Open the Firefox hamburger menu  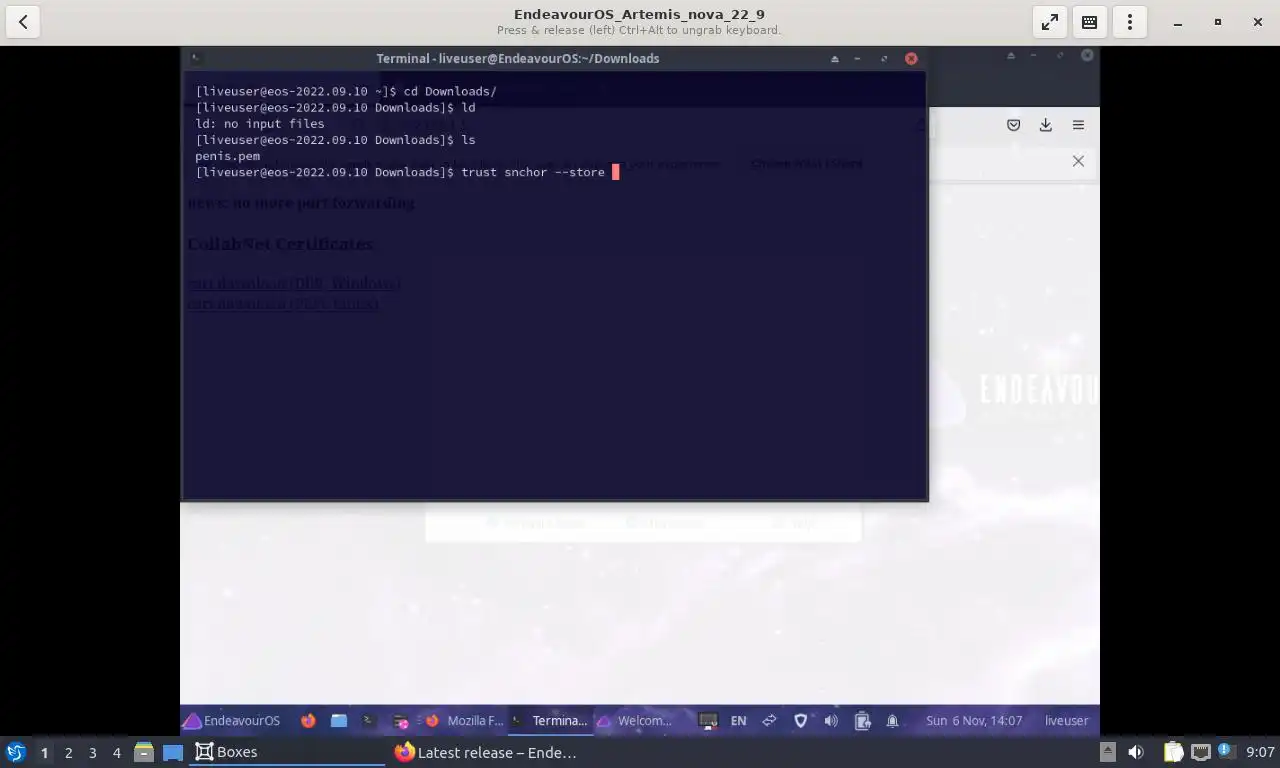coord(1078,125)
